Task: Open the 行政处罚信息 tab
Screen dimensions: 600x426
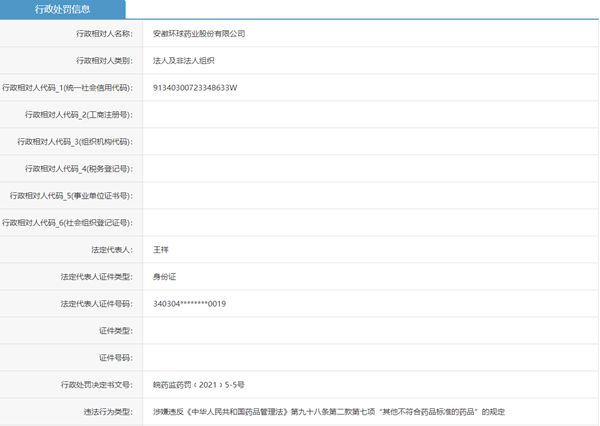Action: pos(62,10)
